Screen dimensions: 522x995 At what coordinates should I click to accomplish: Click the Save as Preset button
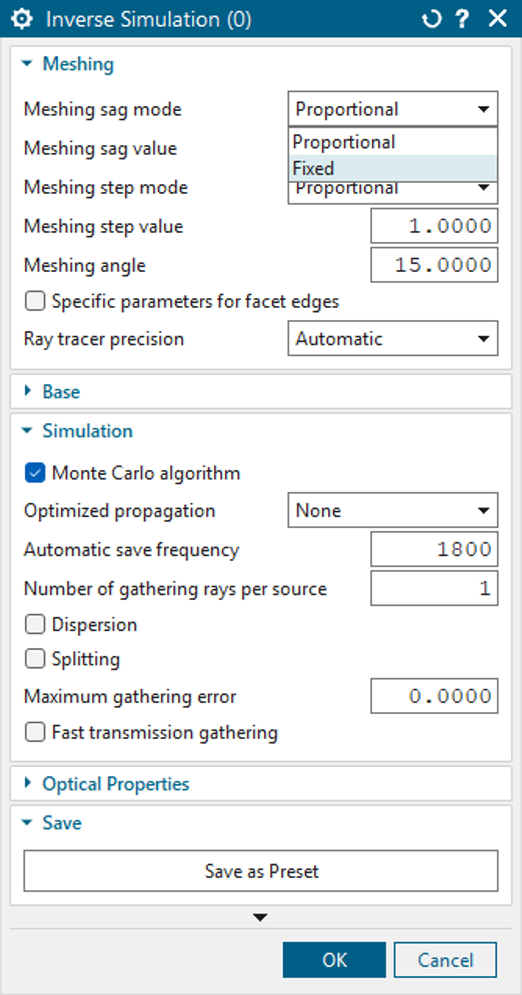(x=261, y=871)
